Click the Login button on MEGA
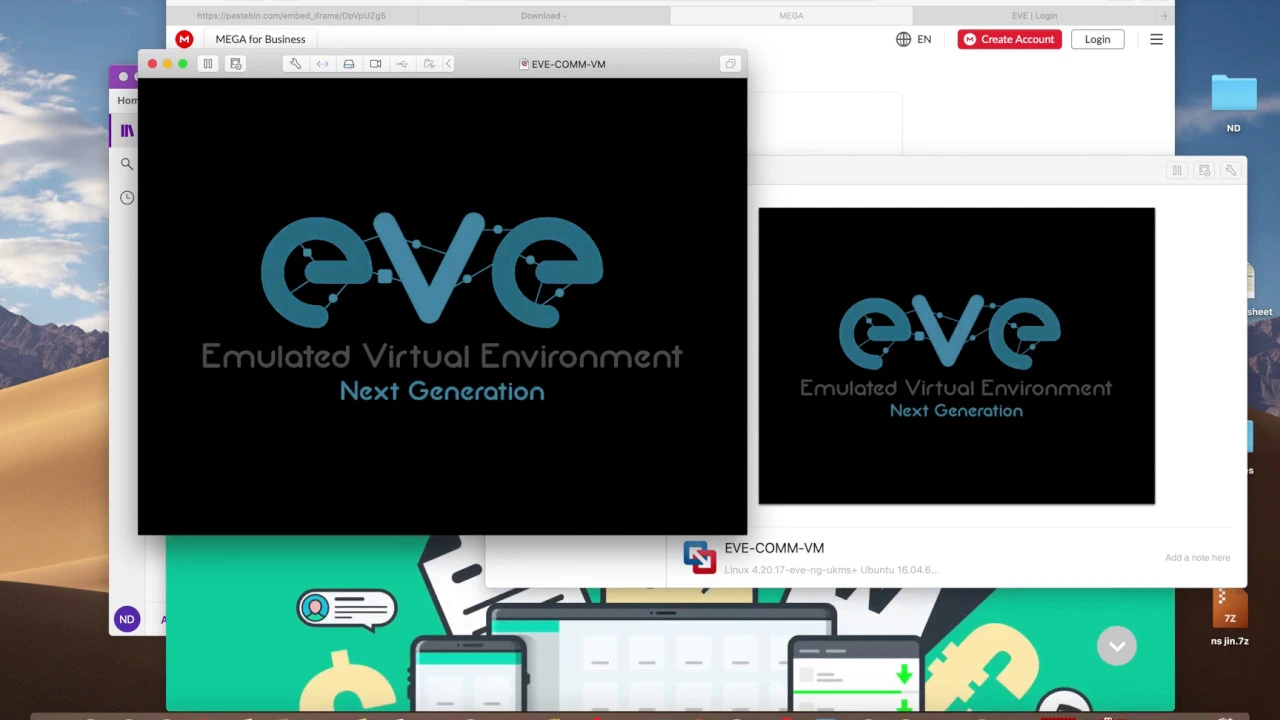The image size is (1280, 720). pos(1097,39)
